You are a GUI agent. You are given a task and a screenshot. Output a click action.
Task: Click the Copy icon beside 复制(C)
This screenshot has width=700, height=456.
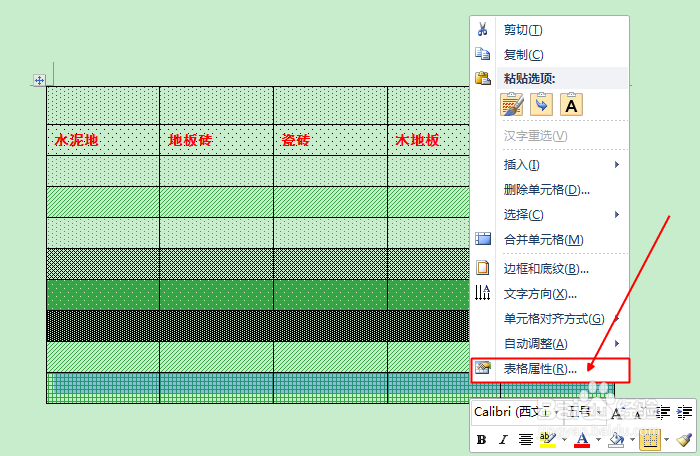click(x=482, y=54)
